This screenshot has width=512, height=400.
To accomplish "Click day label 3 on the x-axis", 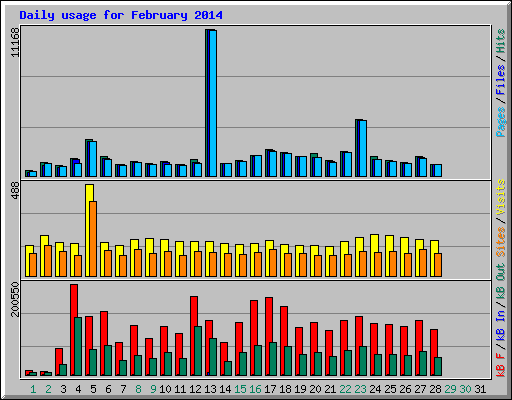I will pos(63,389).
